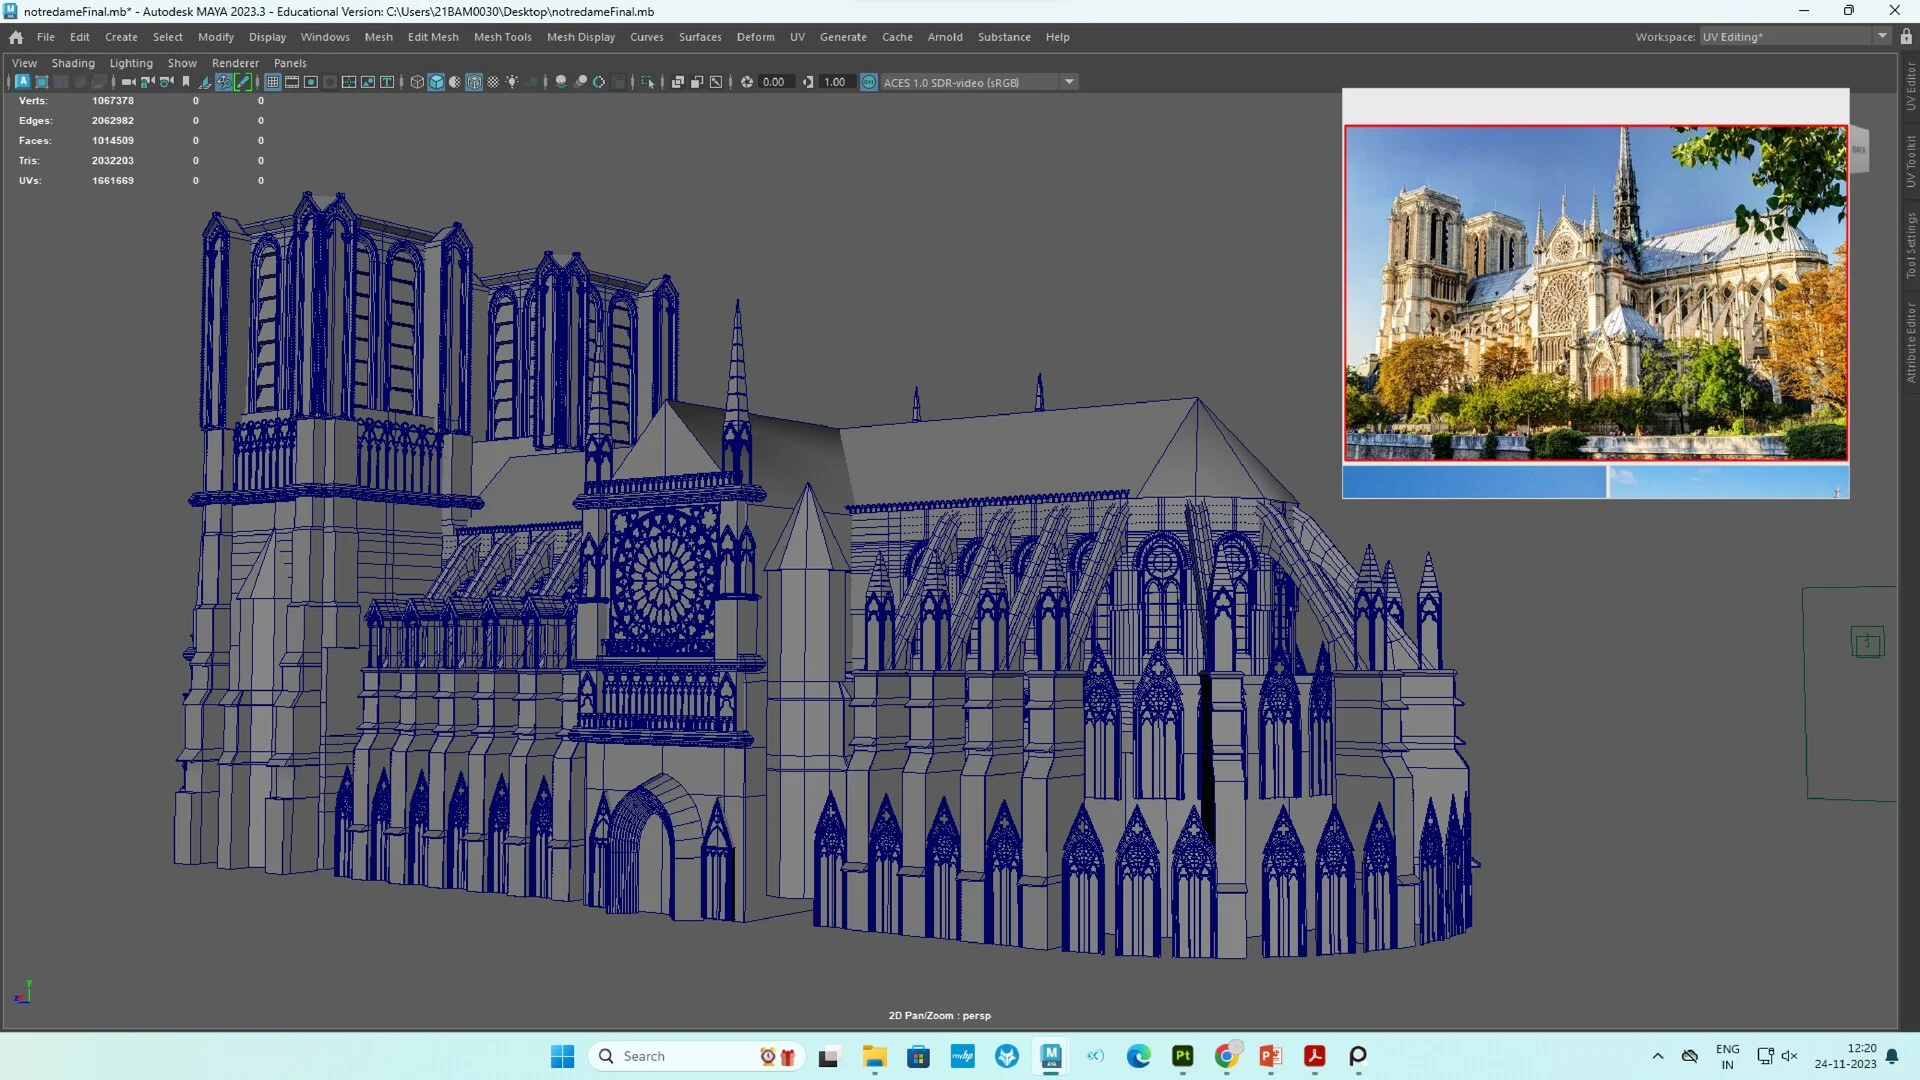Open the ACES view transform dropdown

point(1070,82)
